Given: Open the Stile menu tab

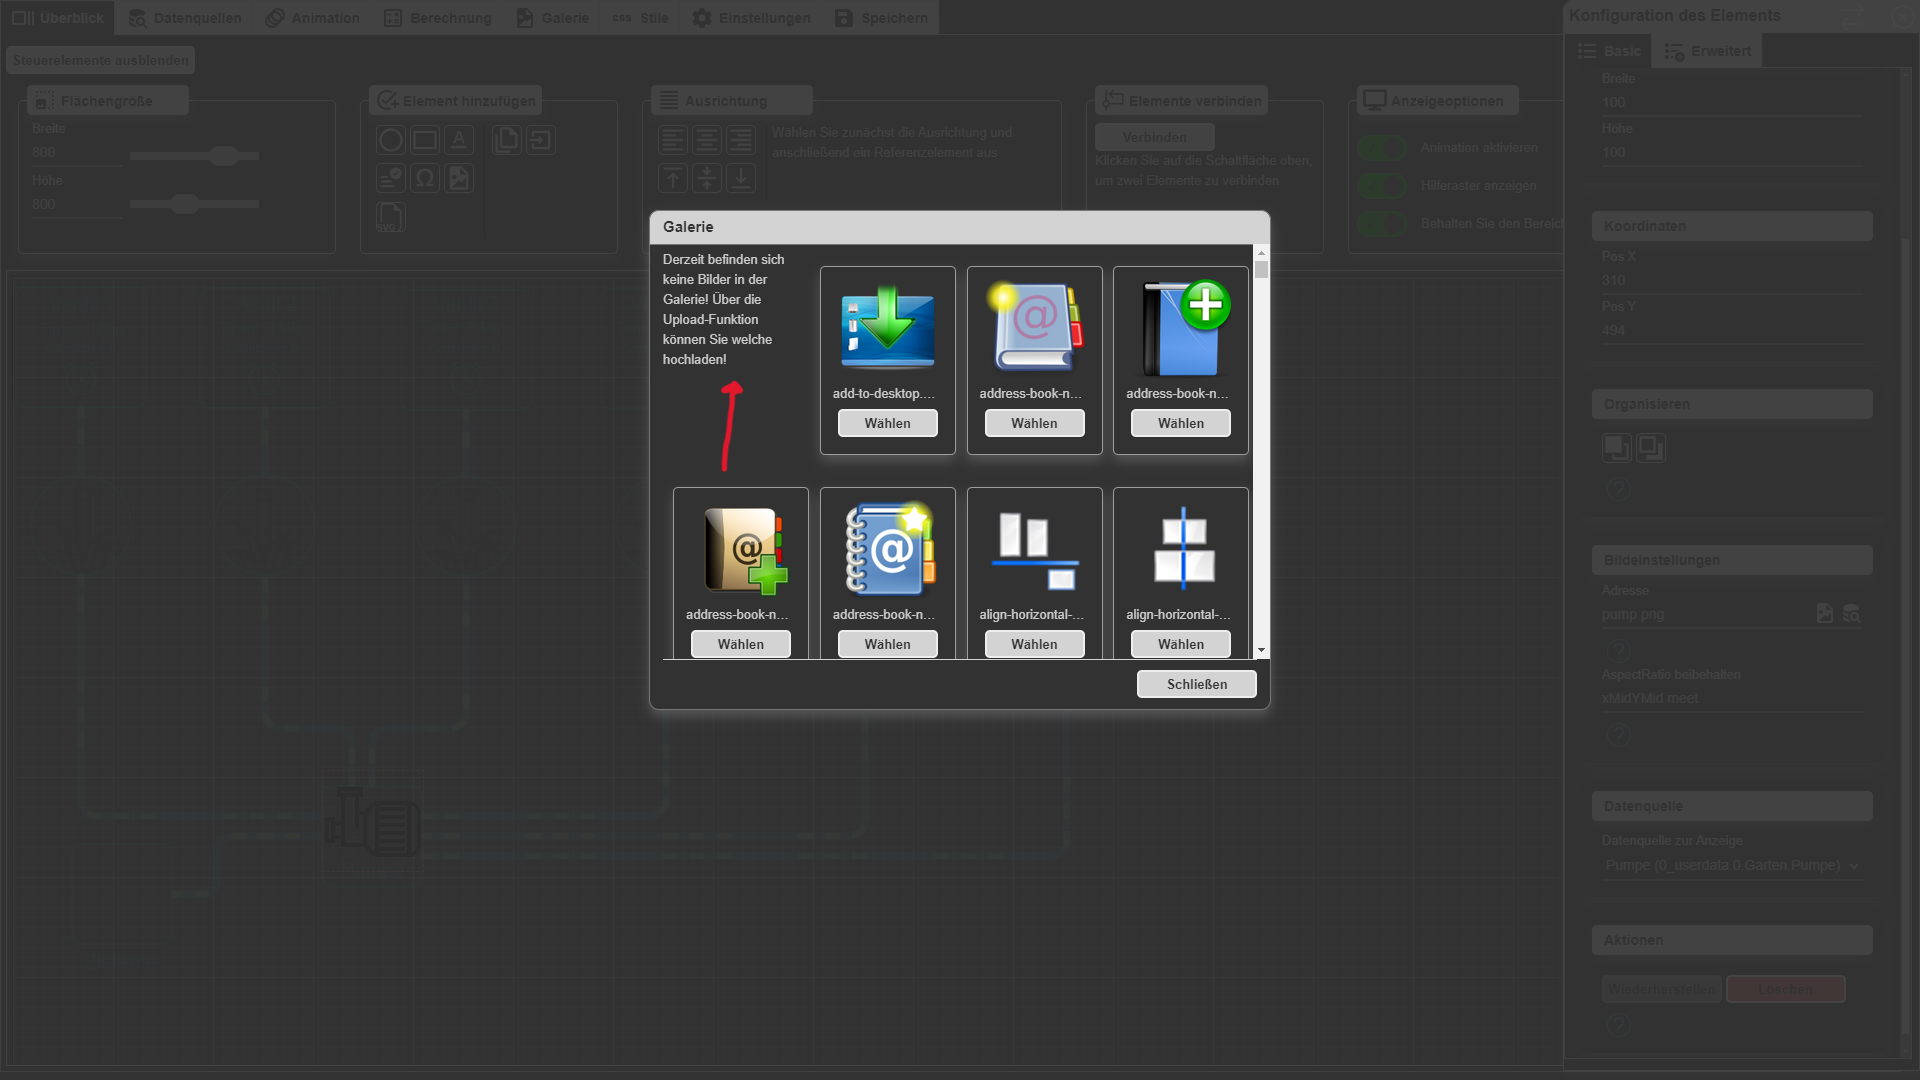Looking at the screenshot, I should [640, 18].
